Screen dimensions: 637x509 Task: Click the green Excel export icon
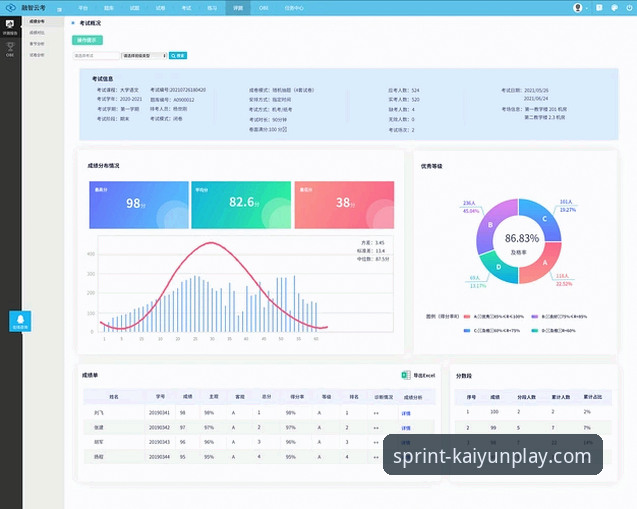tap(406, 375)
